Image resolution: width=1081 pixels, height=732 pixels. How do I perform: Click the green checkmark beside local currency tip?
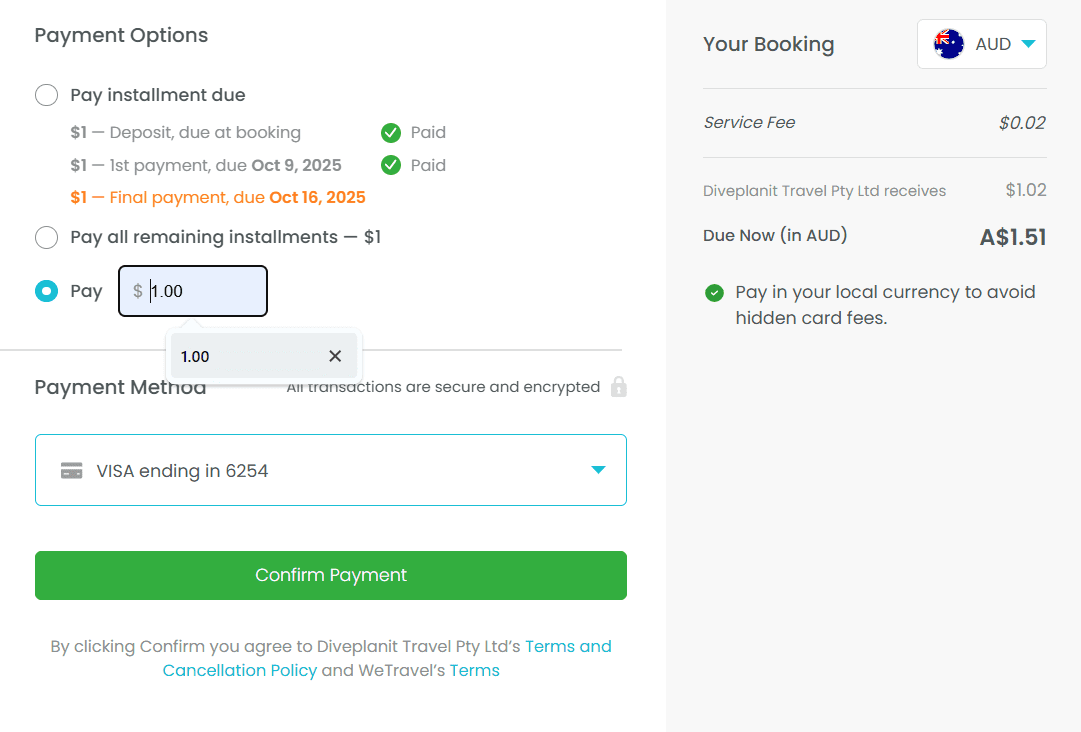[714, 293]
